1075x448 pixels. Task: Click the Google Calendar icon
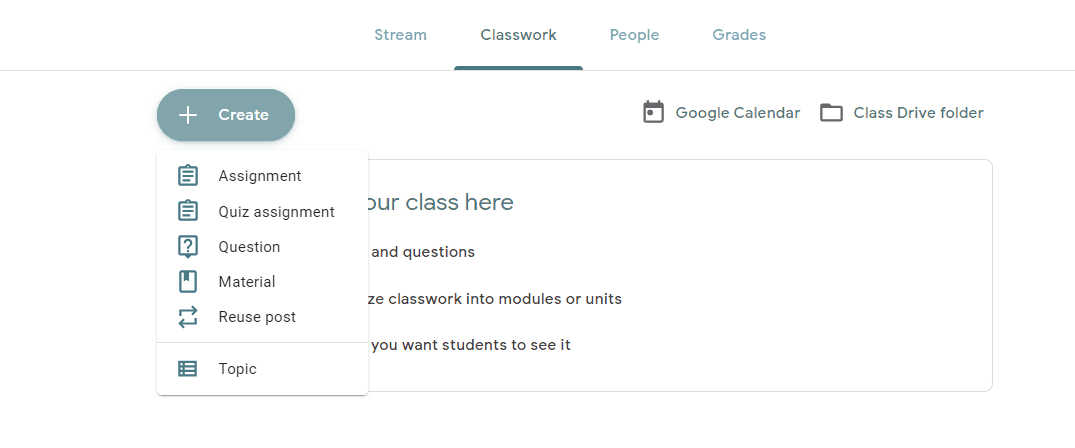click(x=653, y=113)
